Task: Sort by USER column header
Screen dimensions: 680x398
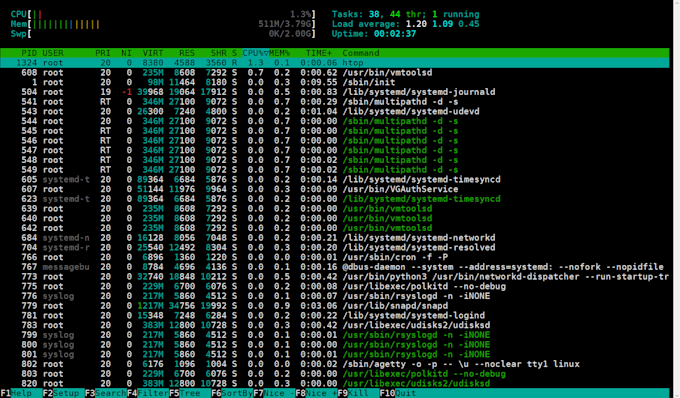Action: pyautogui.click(x=53, y=53)
